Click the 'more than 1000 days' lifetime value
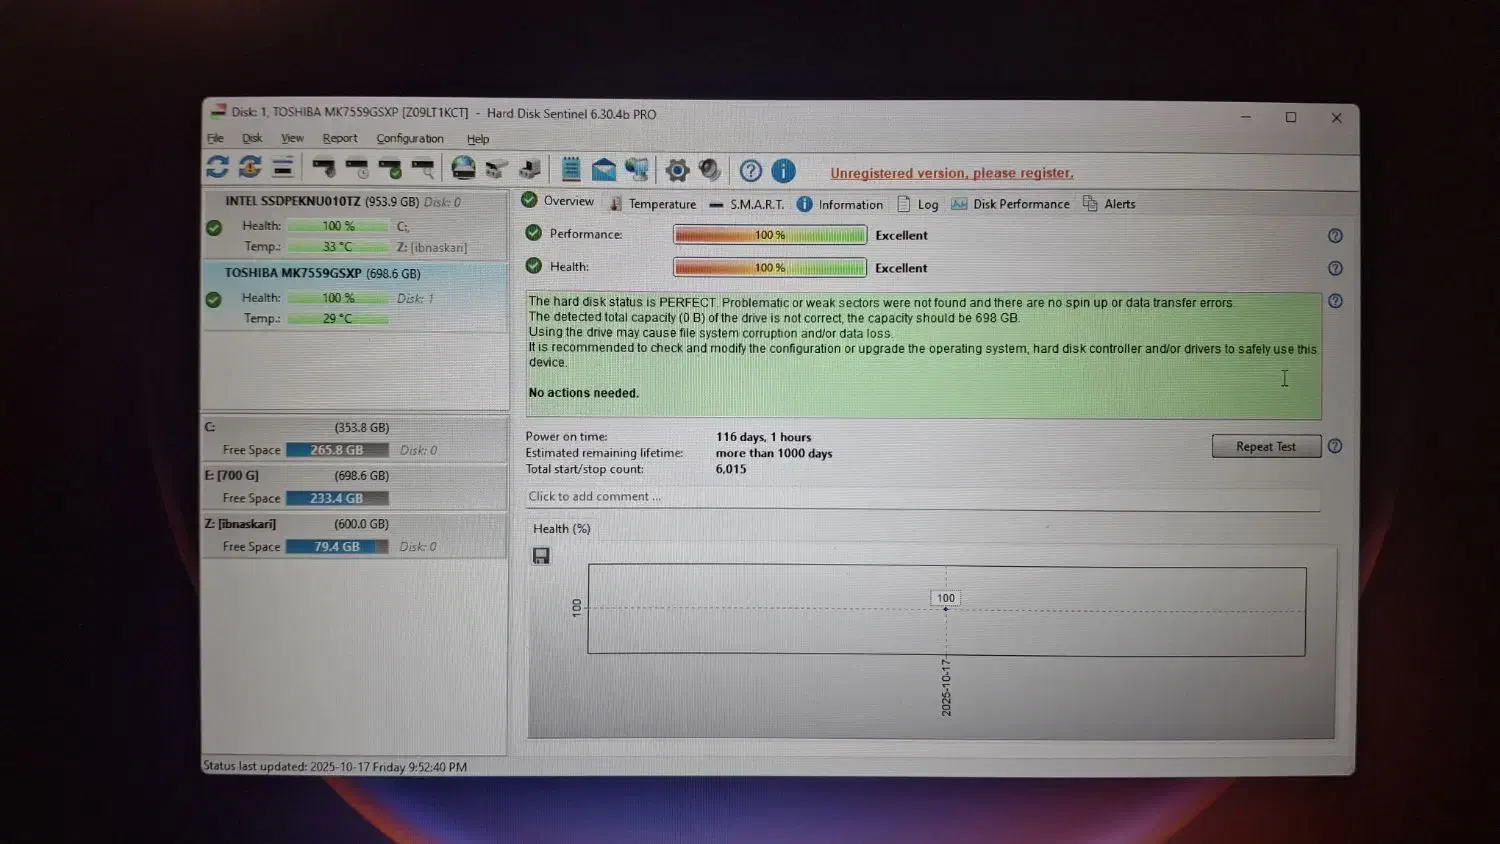Viewport: 1500px width, 844px height. click(x=774, y=453)
